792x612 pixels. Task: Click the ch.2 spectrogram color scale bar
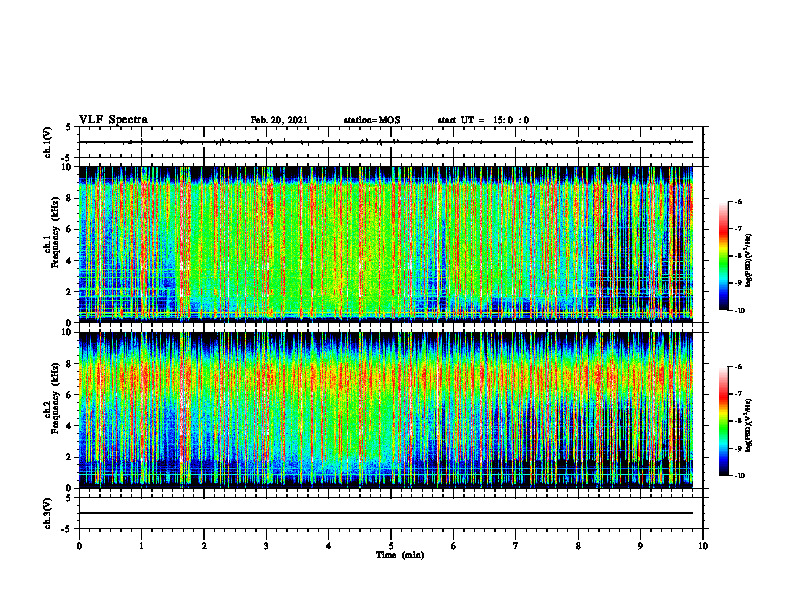(x=724, y=421)
